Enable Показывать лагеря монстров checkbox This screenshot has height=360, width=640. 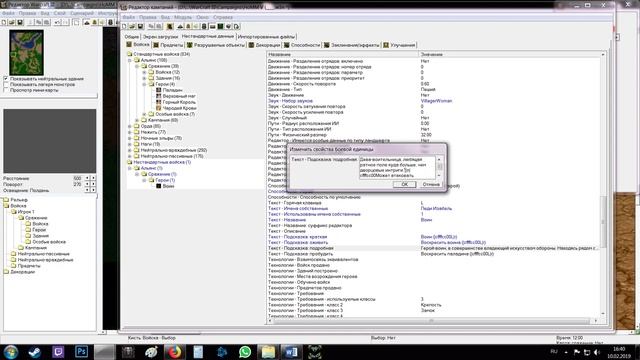[6, 84]
